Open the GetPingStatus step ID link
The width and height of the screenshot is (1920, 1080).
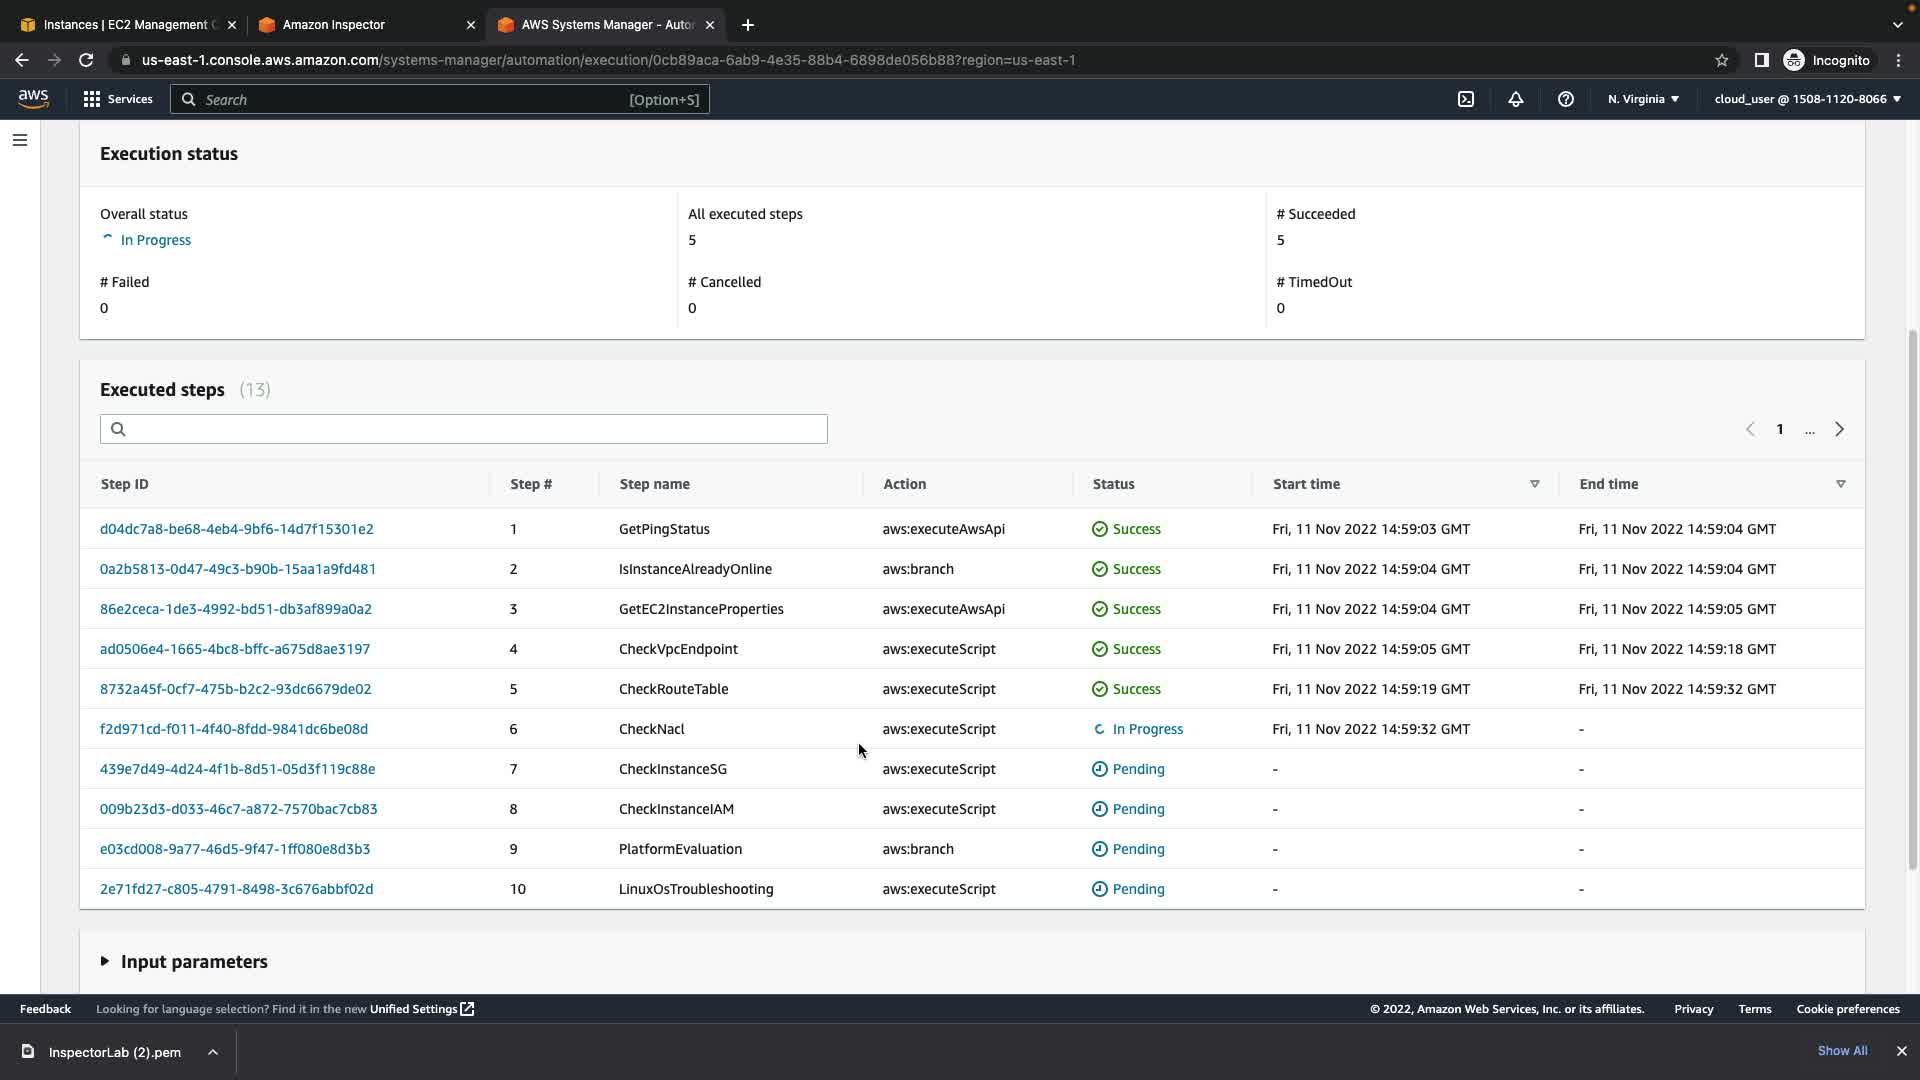point(236,529)
